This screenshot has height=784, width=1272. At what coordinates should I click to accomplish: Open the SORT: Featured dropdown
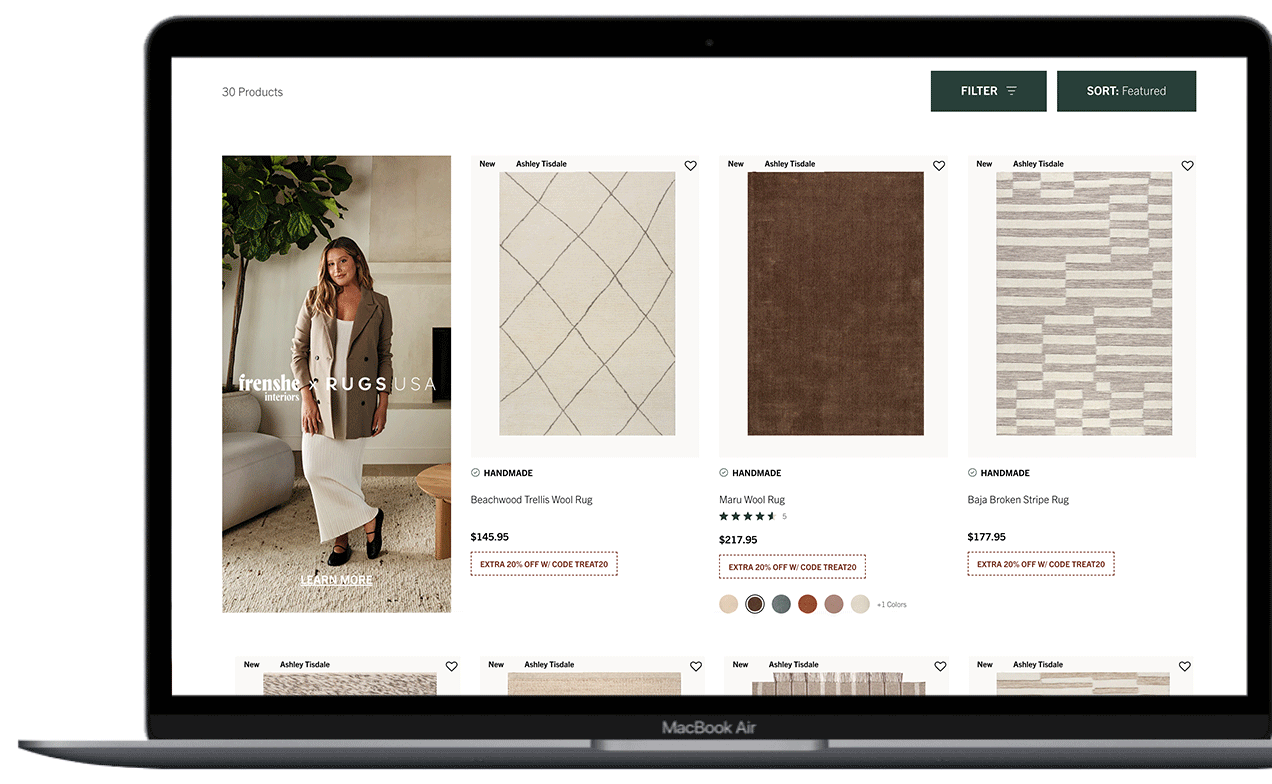(x=1126, y=91)
